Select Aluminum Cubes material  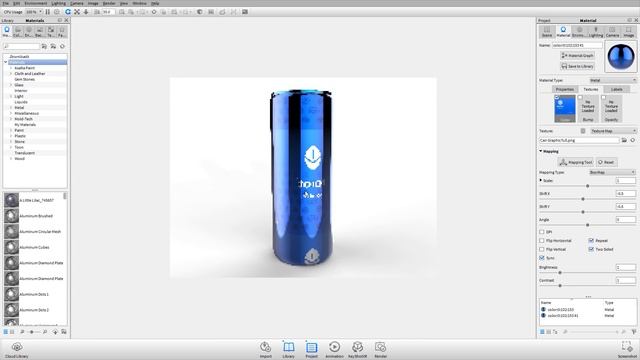point(34,247)
